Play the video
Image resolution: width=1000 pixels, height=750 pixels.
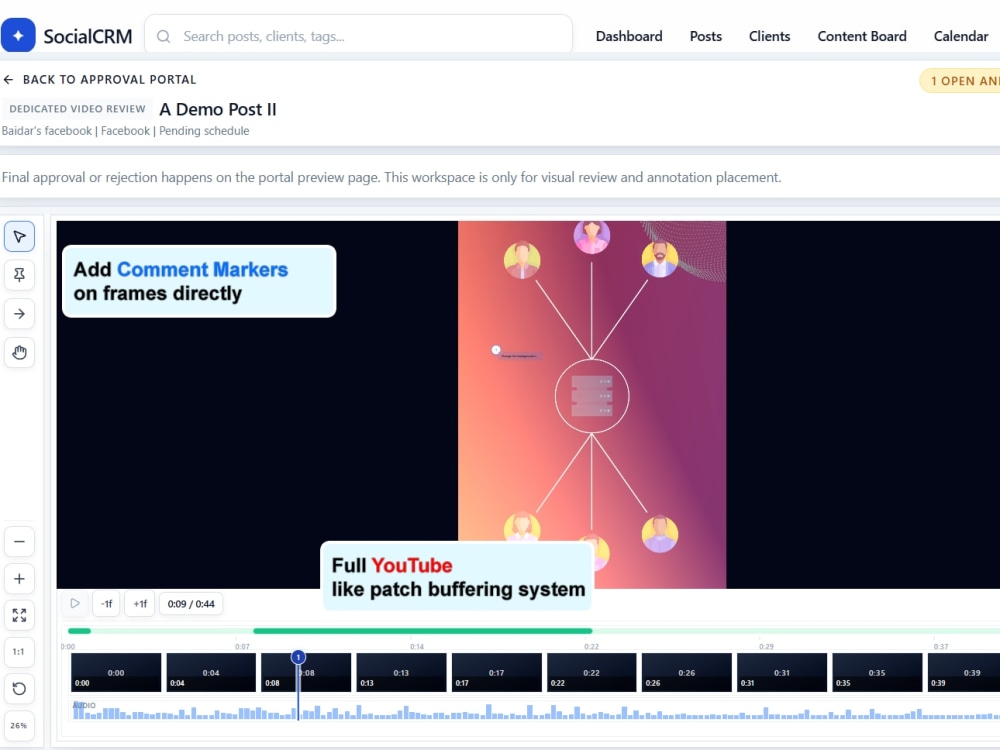(x=75, y=603)
